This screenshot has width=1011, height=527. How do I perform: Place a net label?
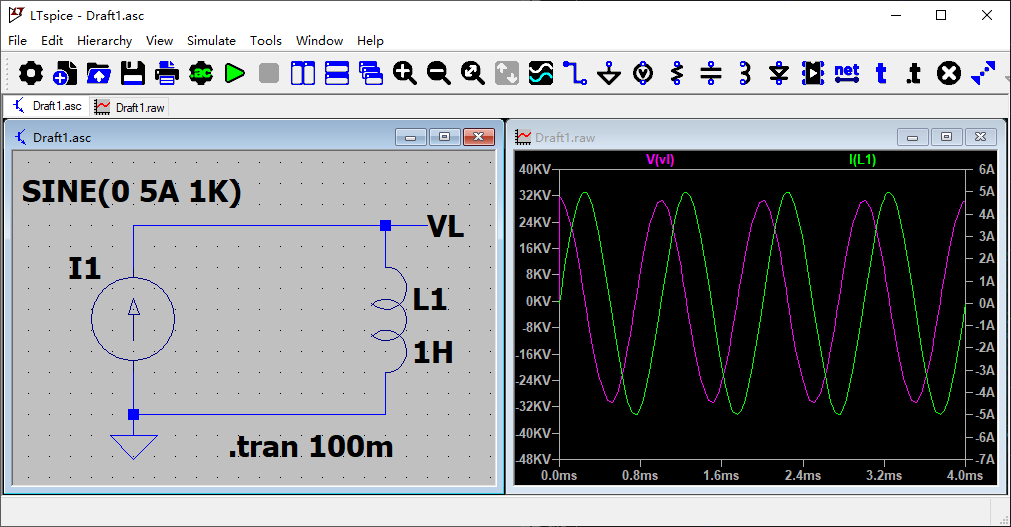(x=847, y=73)
